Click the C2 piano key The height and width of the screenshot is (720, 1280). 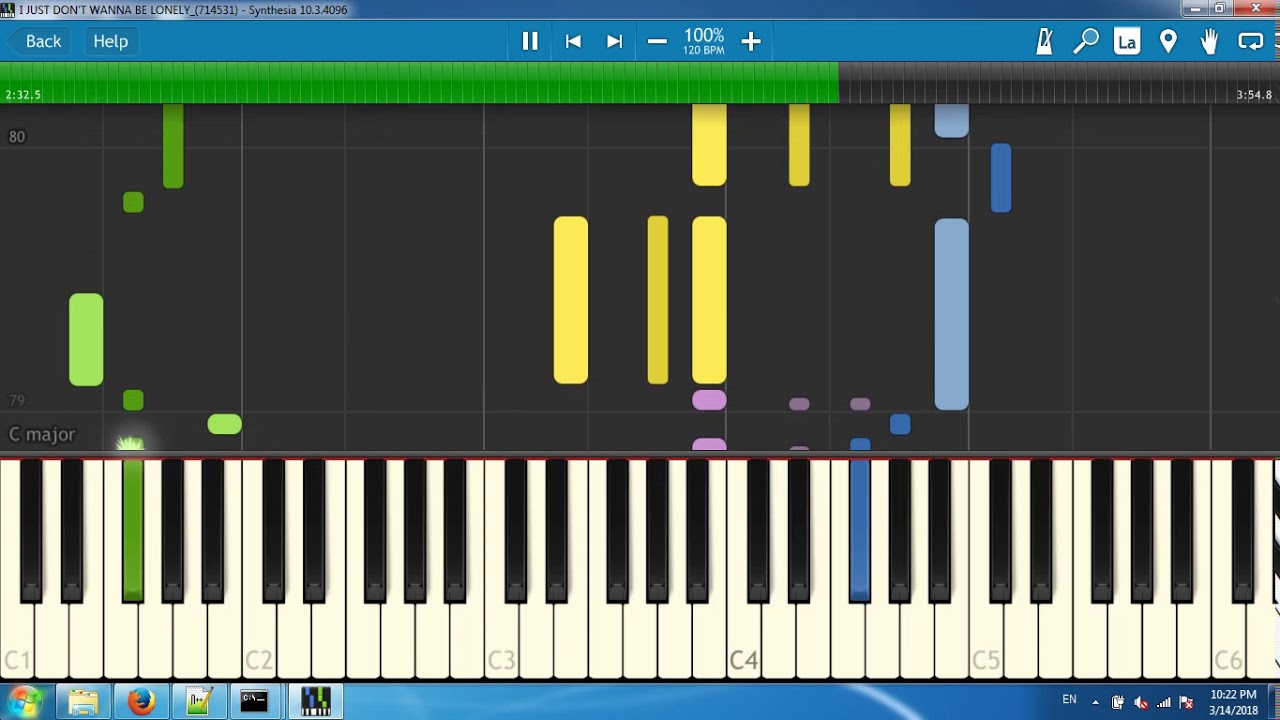click(x=259, y=640)
